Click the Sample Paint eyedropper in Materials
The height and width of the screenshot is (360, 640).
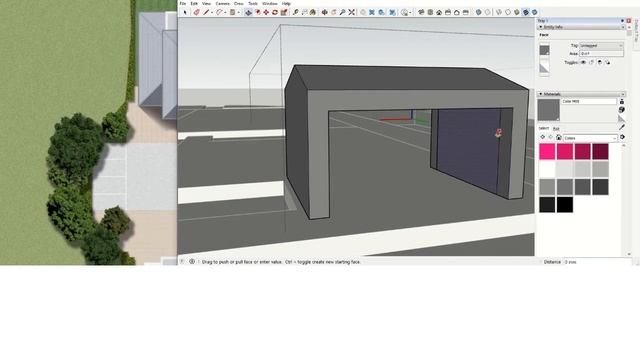click(622, 127)
